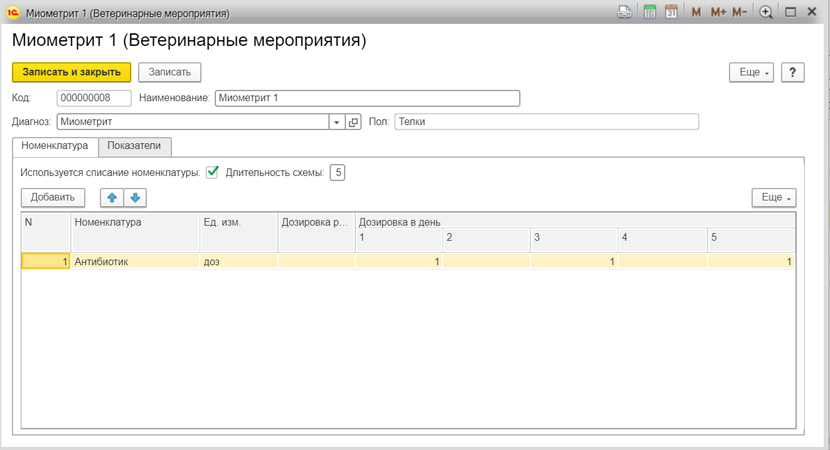Click Записать и закрыть button
830x450 pixels.
(71, 73)
